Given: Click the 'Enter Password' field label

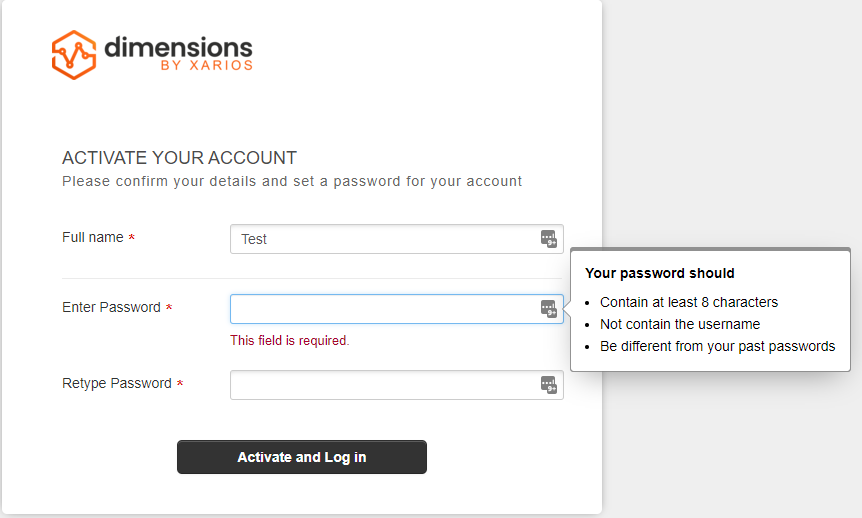Looking at the screenshot, I should (x=111, y=308).
